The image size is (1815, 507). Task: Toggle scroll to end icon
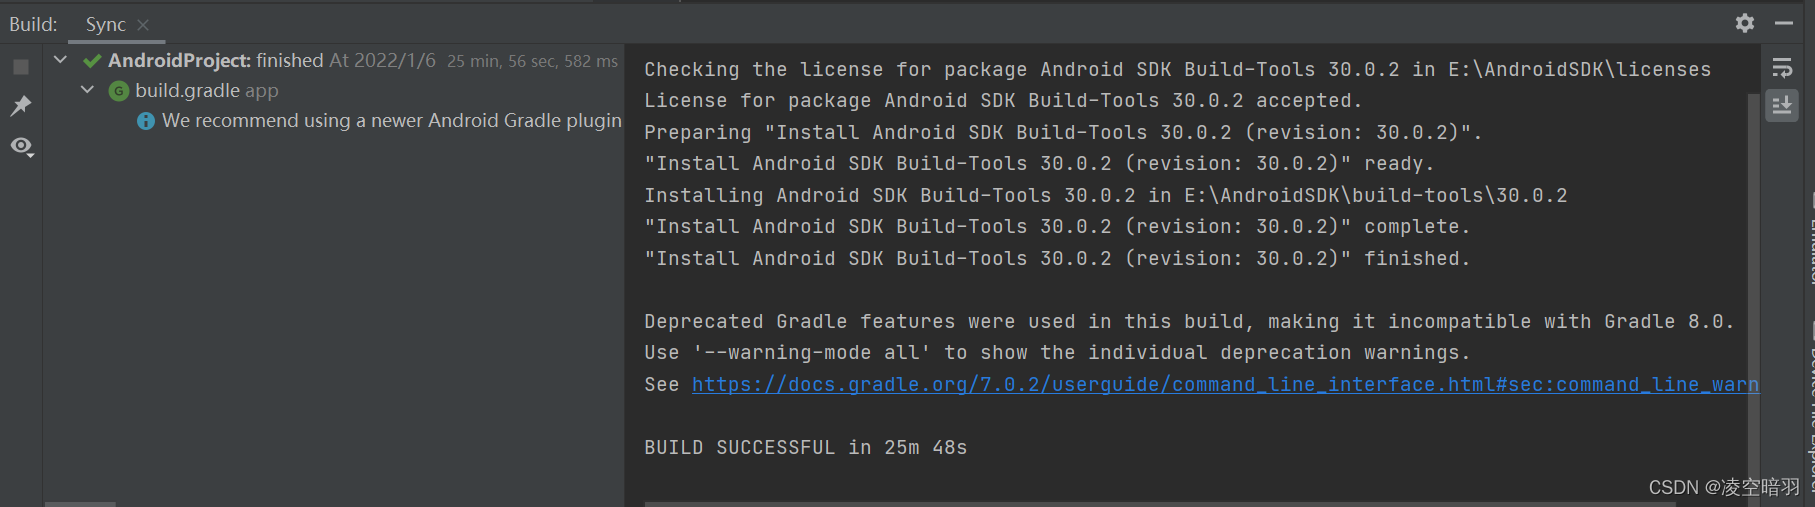tap(1782, 105)
